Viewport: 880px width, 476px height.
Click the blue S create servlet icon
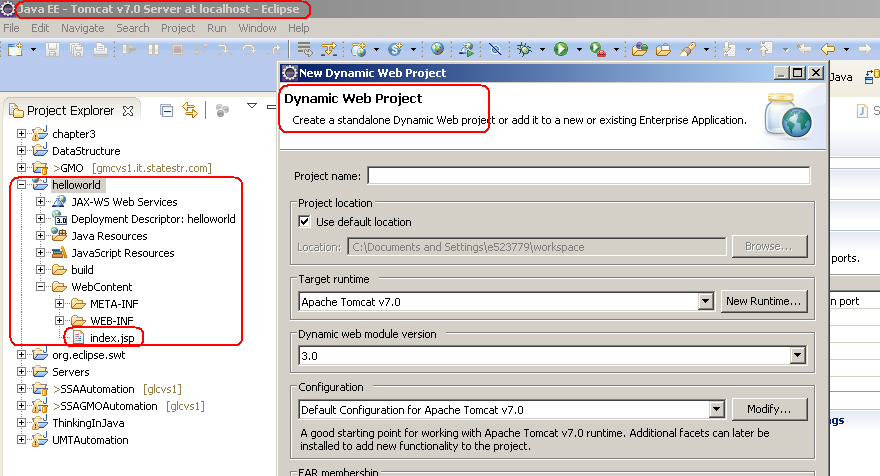click(x=395, y=49)
